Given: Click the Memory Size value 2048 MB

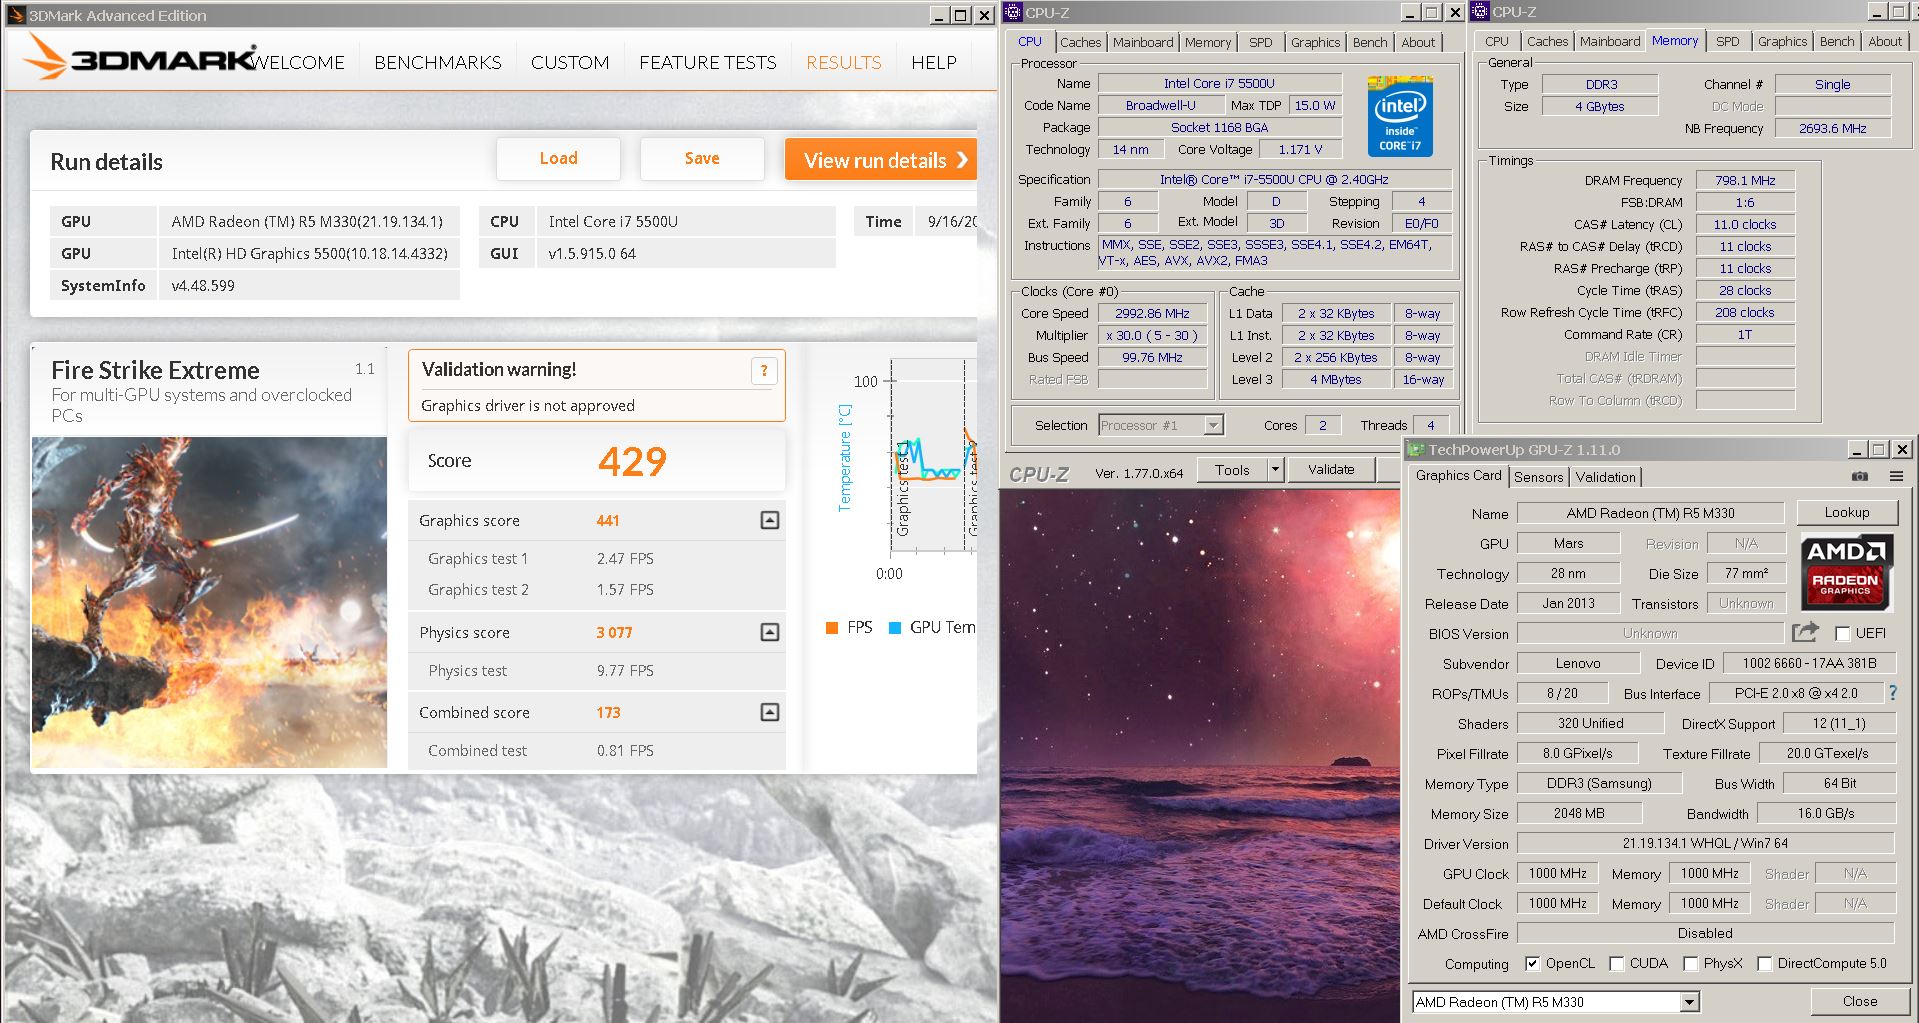Looking at the screenshot, I should [1579, 813].
